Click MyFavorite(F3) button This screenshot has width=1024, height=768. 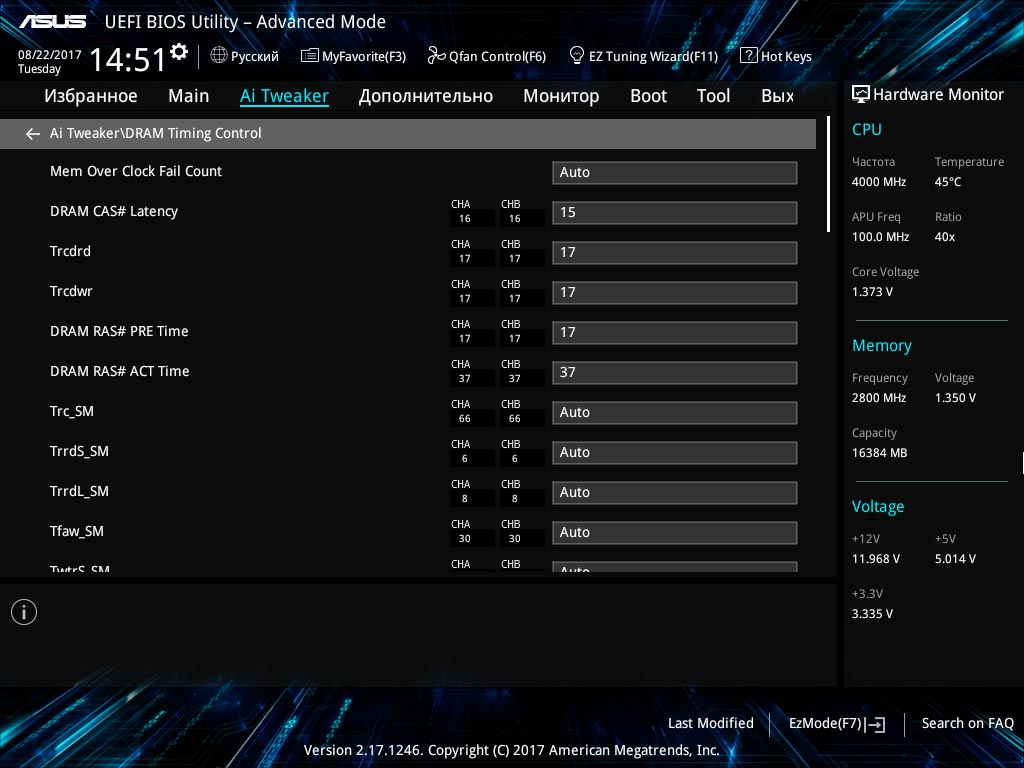pyautogui.click(x=353, y=56)
